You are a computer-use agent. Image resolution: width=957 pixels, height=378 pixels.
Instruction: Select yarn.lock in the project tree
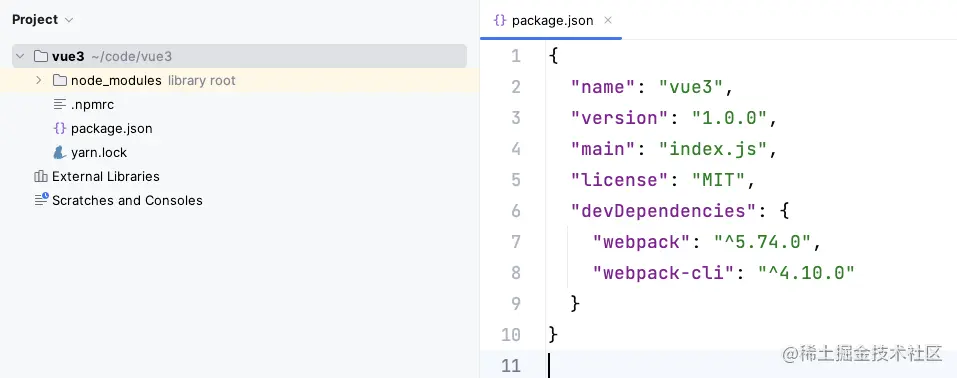tap(99, 153)
